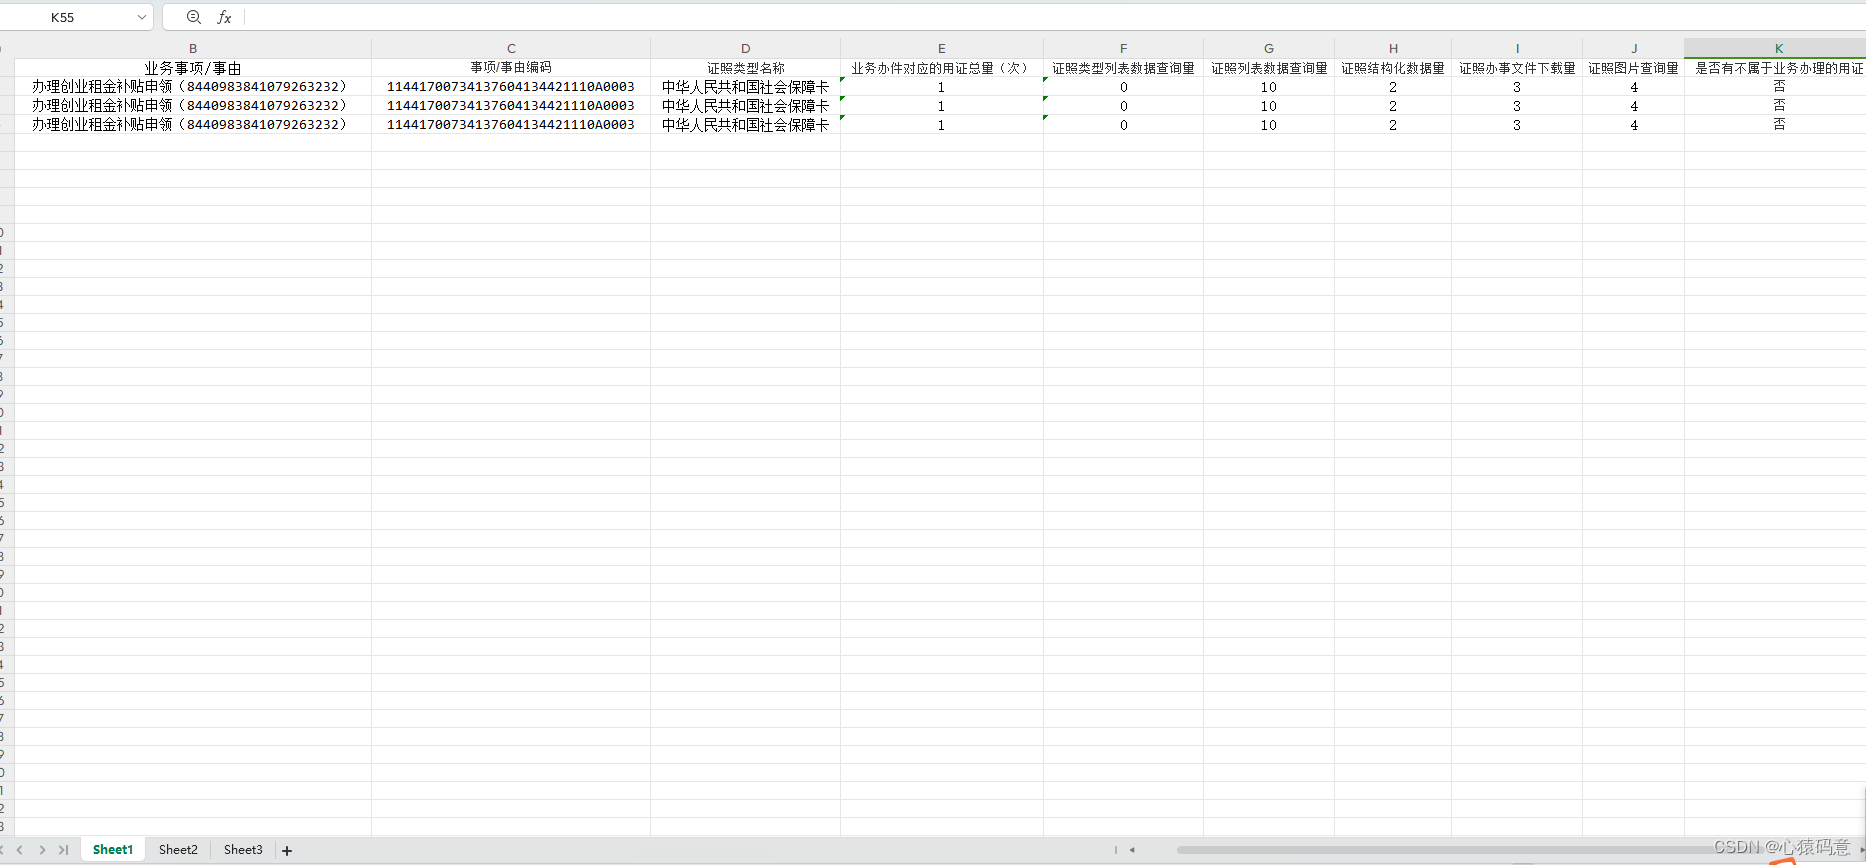Select column J header

[x=1634, y=48]
